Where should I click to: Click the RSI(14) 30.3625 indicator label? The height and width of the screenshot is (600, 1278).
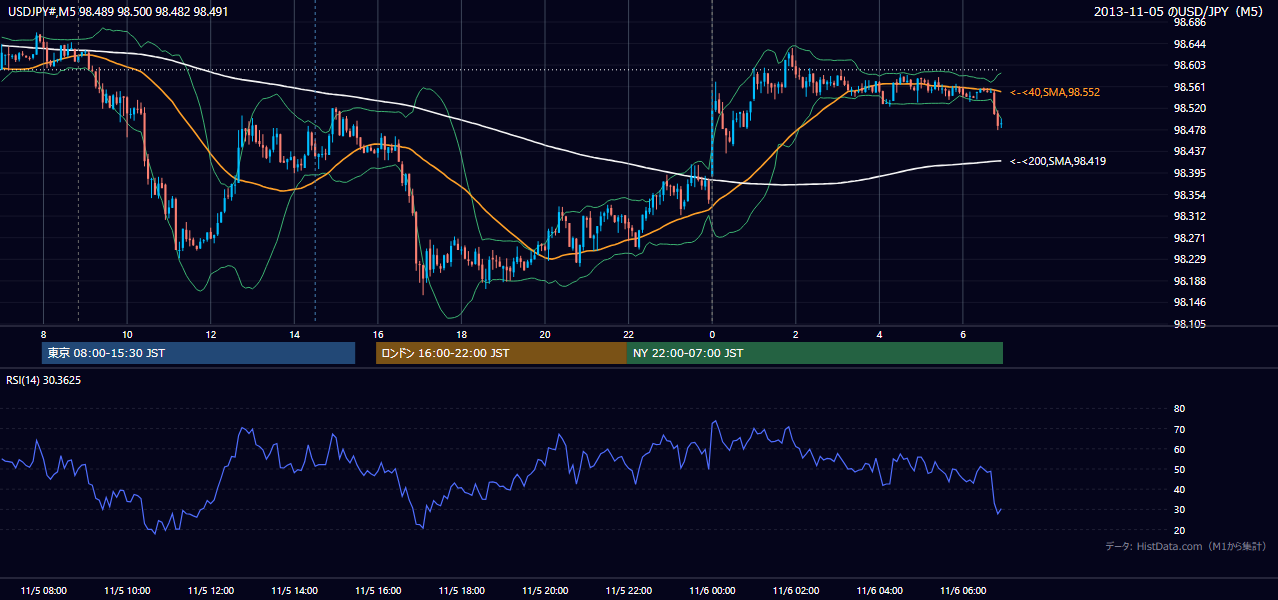click(x=43, y=380)
